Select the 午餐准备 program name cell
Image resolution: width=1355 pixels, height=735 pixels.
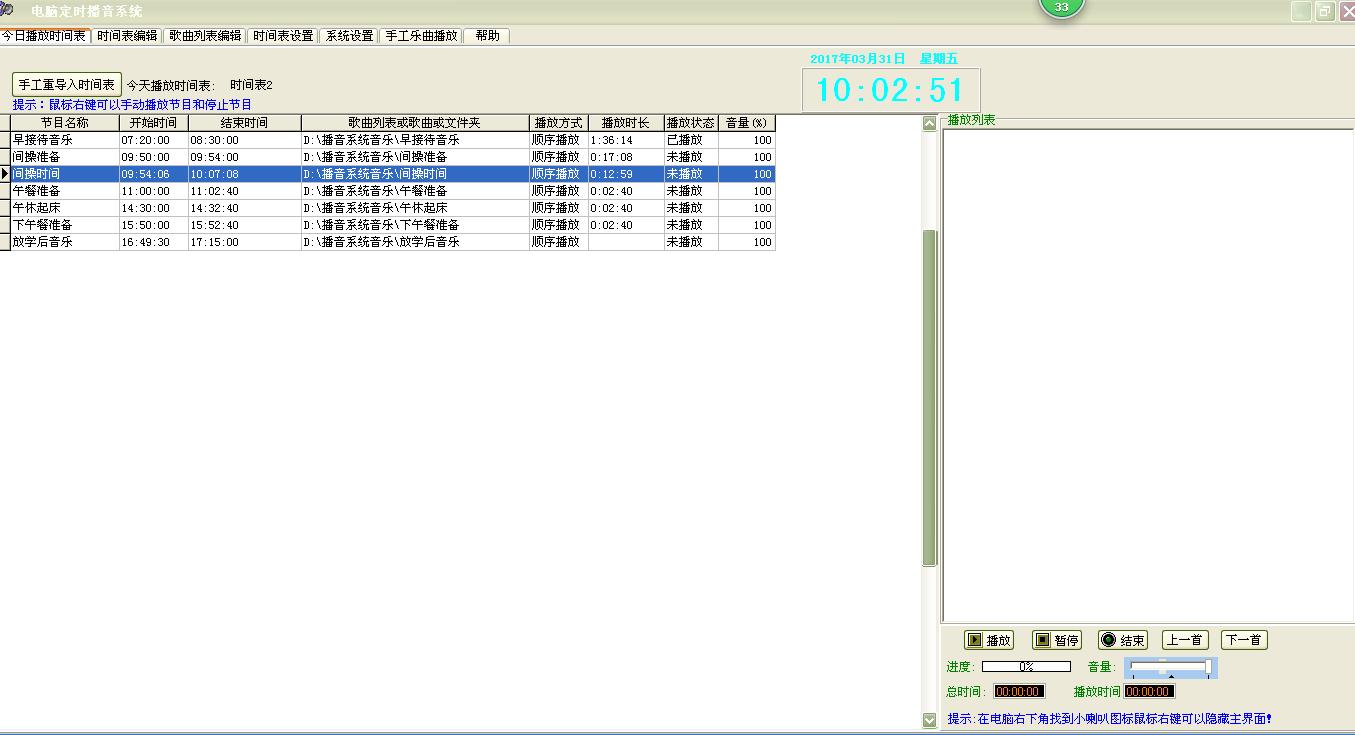point(65,191)
